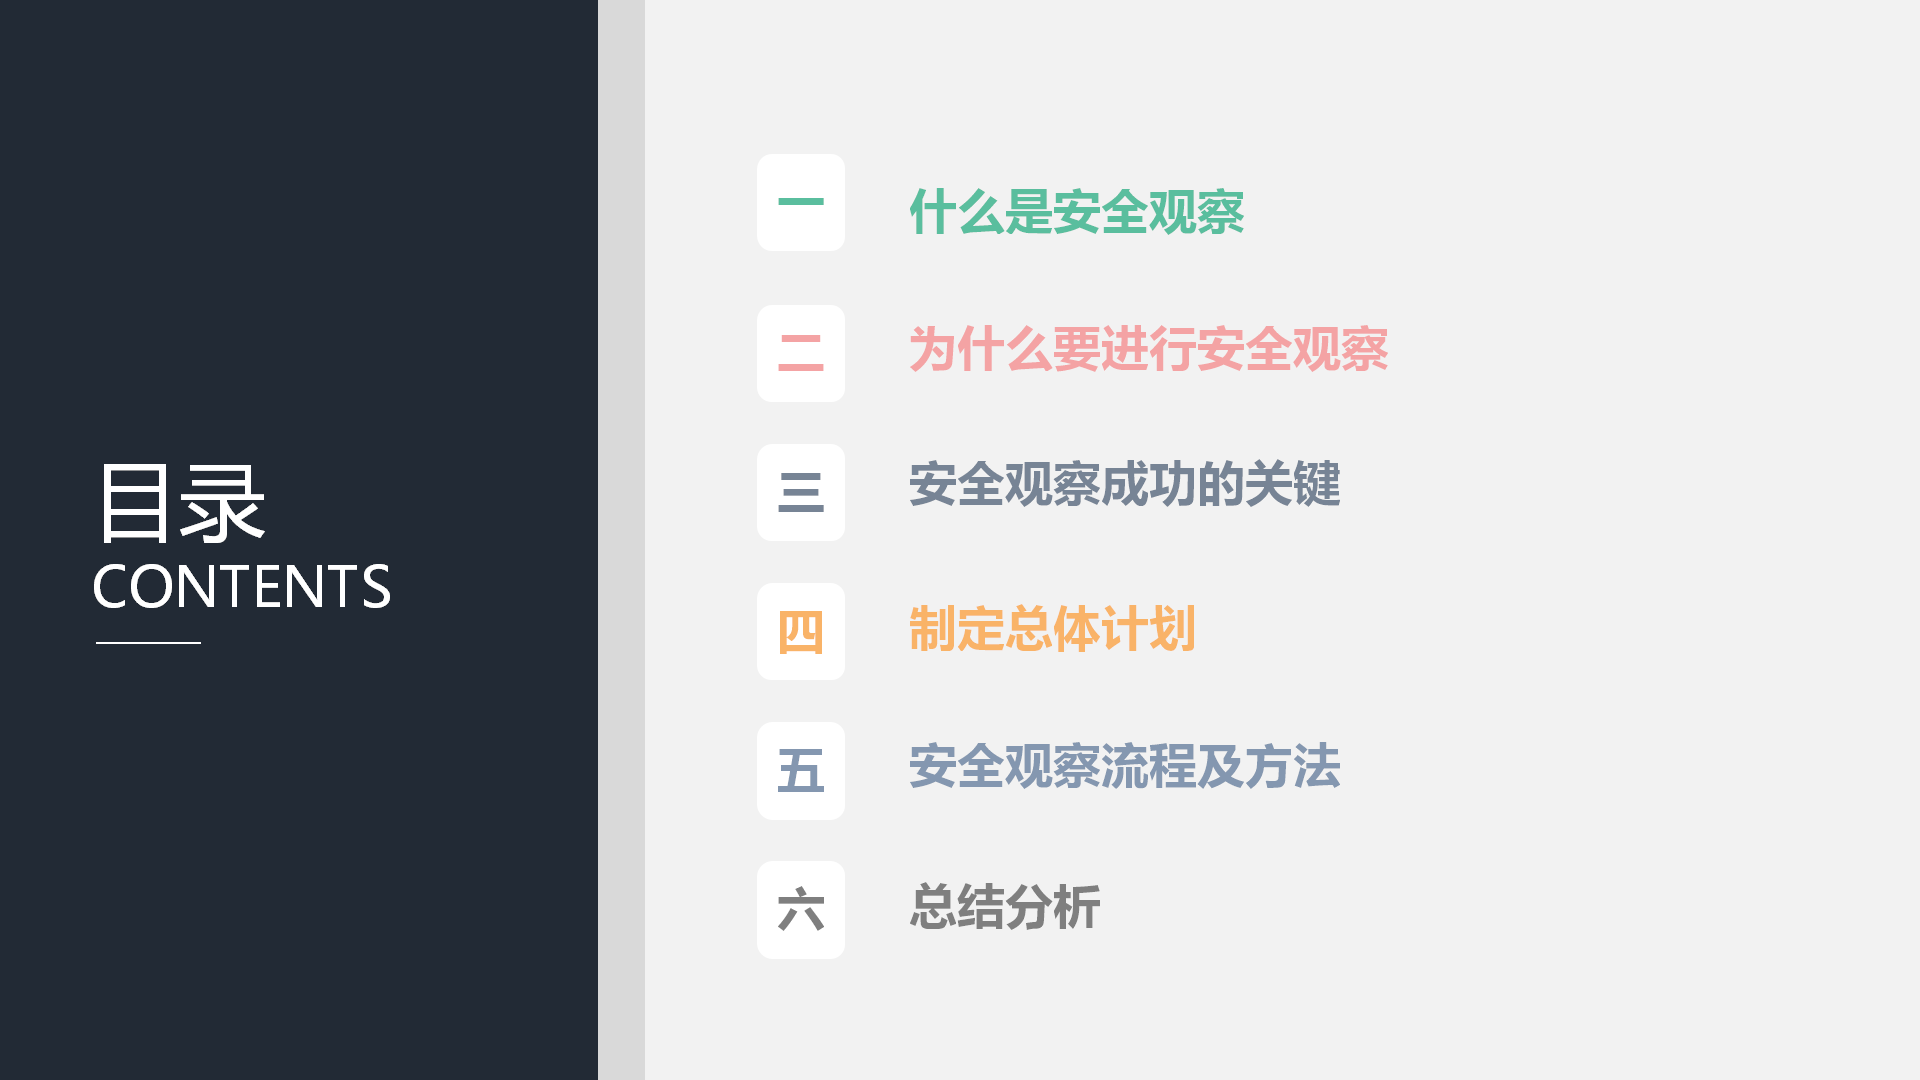1920x1080 pixels.
Task: Click the character 观察 in green heading
Action: 1197,212
